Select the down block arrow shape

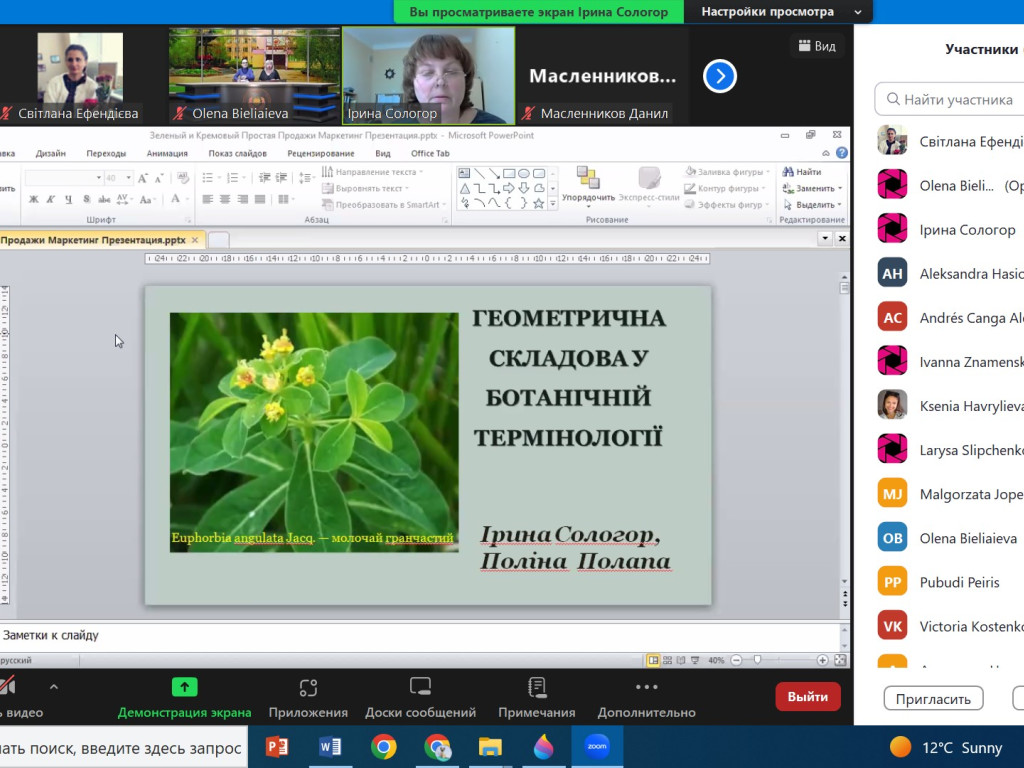pyautogui.click(x=524, y=188)
